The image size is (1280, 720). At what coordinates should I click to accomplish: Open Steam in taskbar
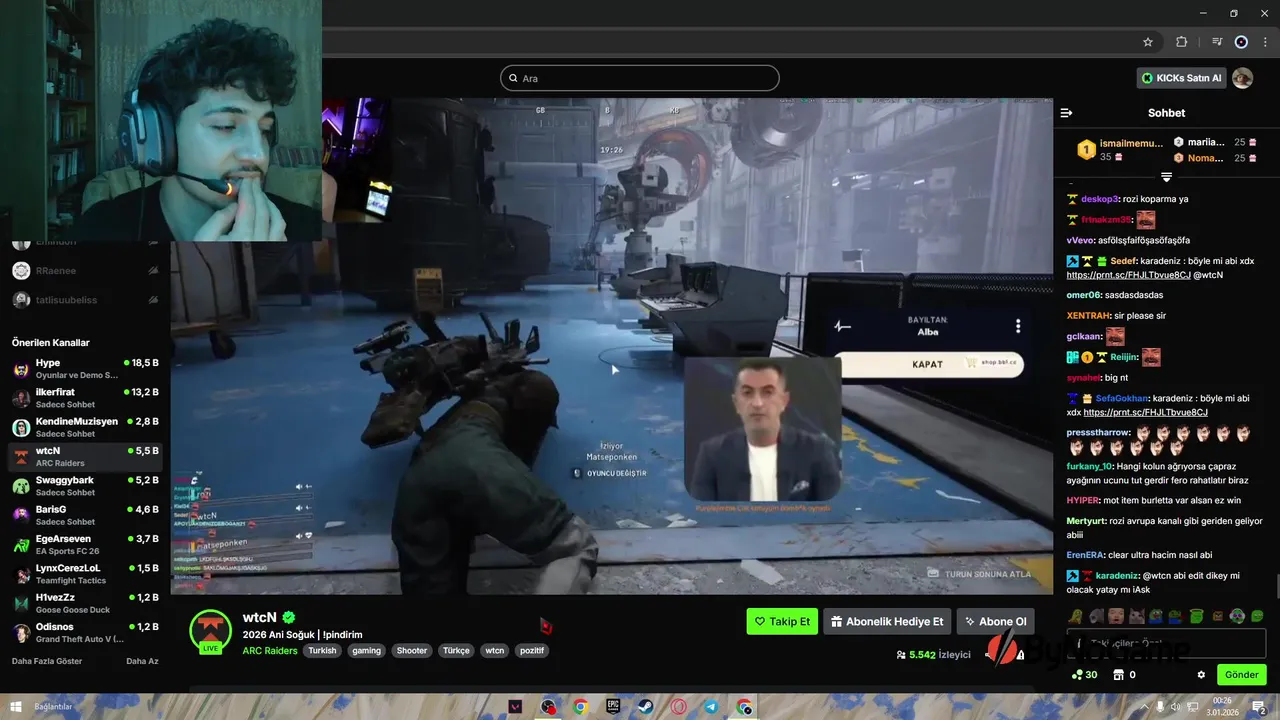pos(646,707)
